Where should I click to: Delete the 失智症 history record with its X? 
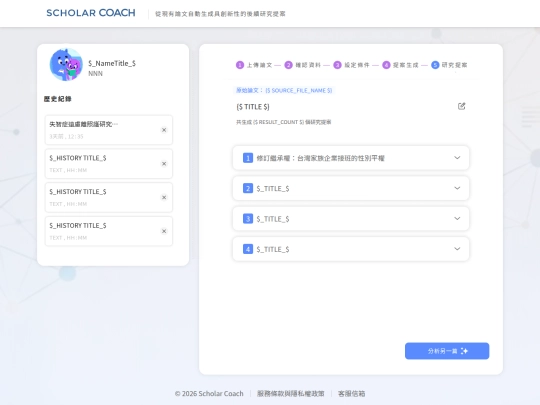[x=164, y=130]
